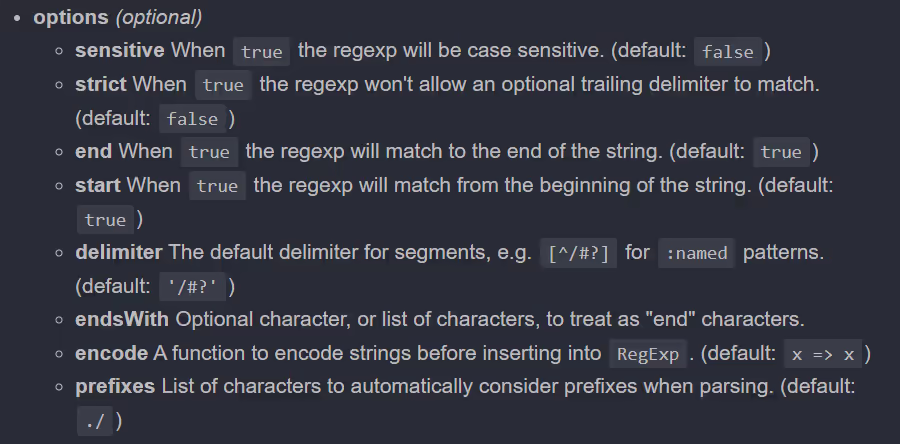Click the '[^/#?]' code snippet
This screenshot has height=444, width=900.
(579, 253)
